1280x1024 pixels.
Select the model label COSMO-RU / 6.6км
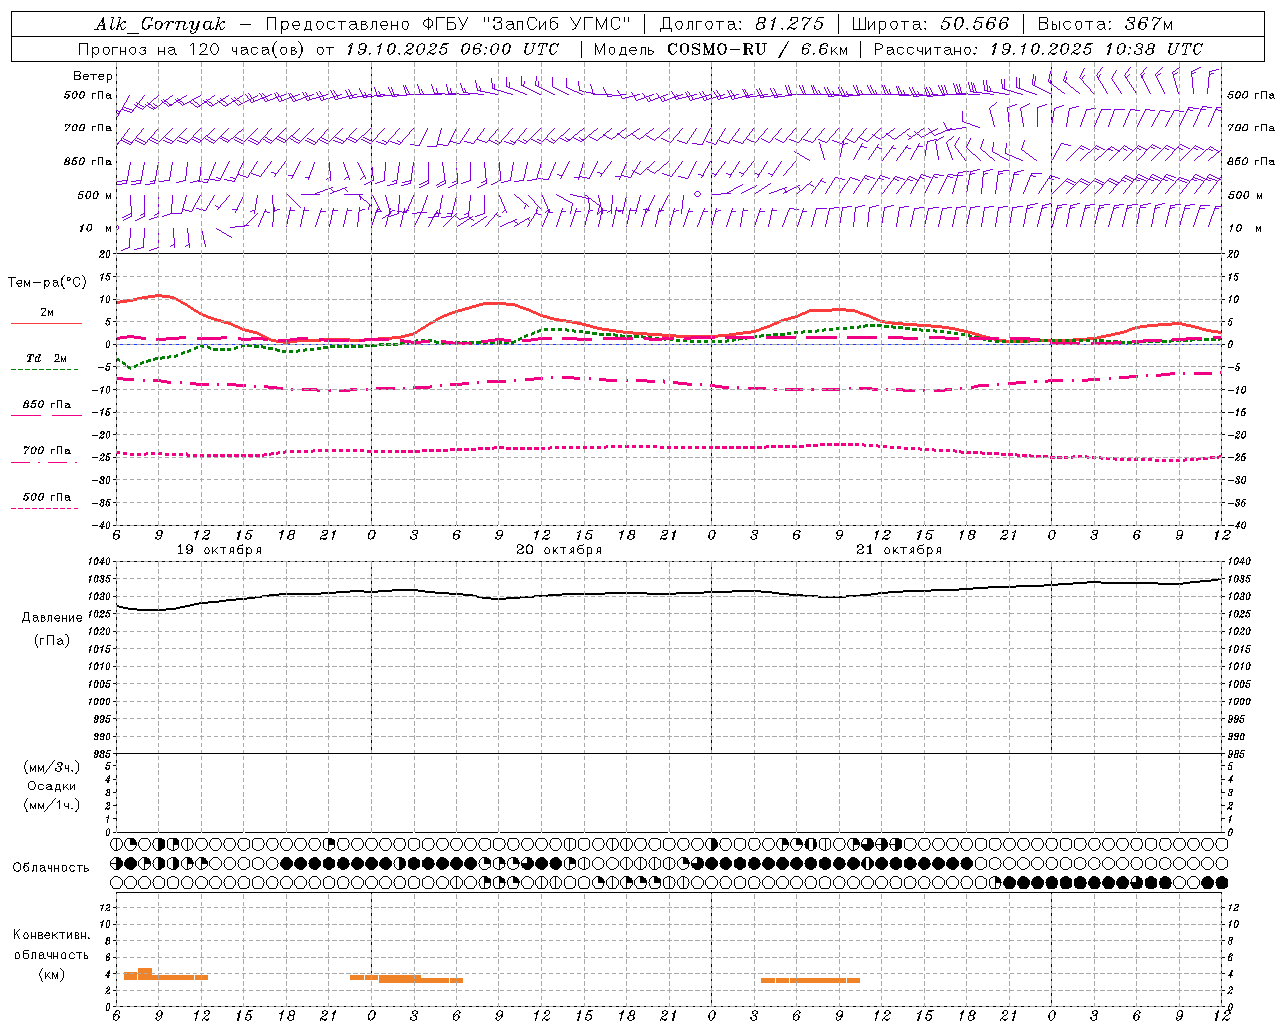[757, 49]
